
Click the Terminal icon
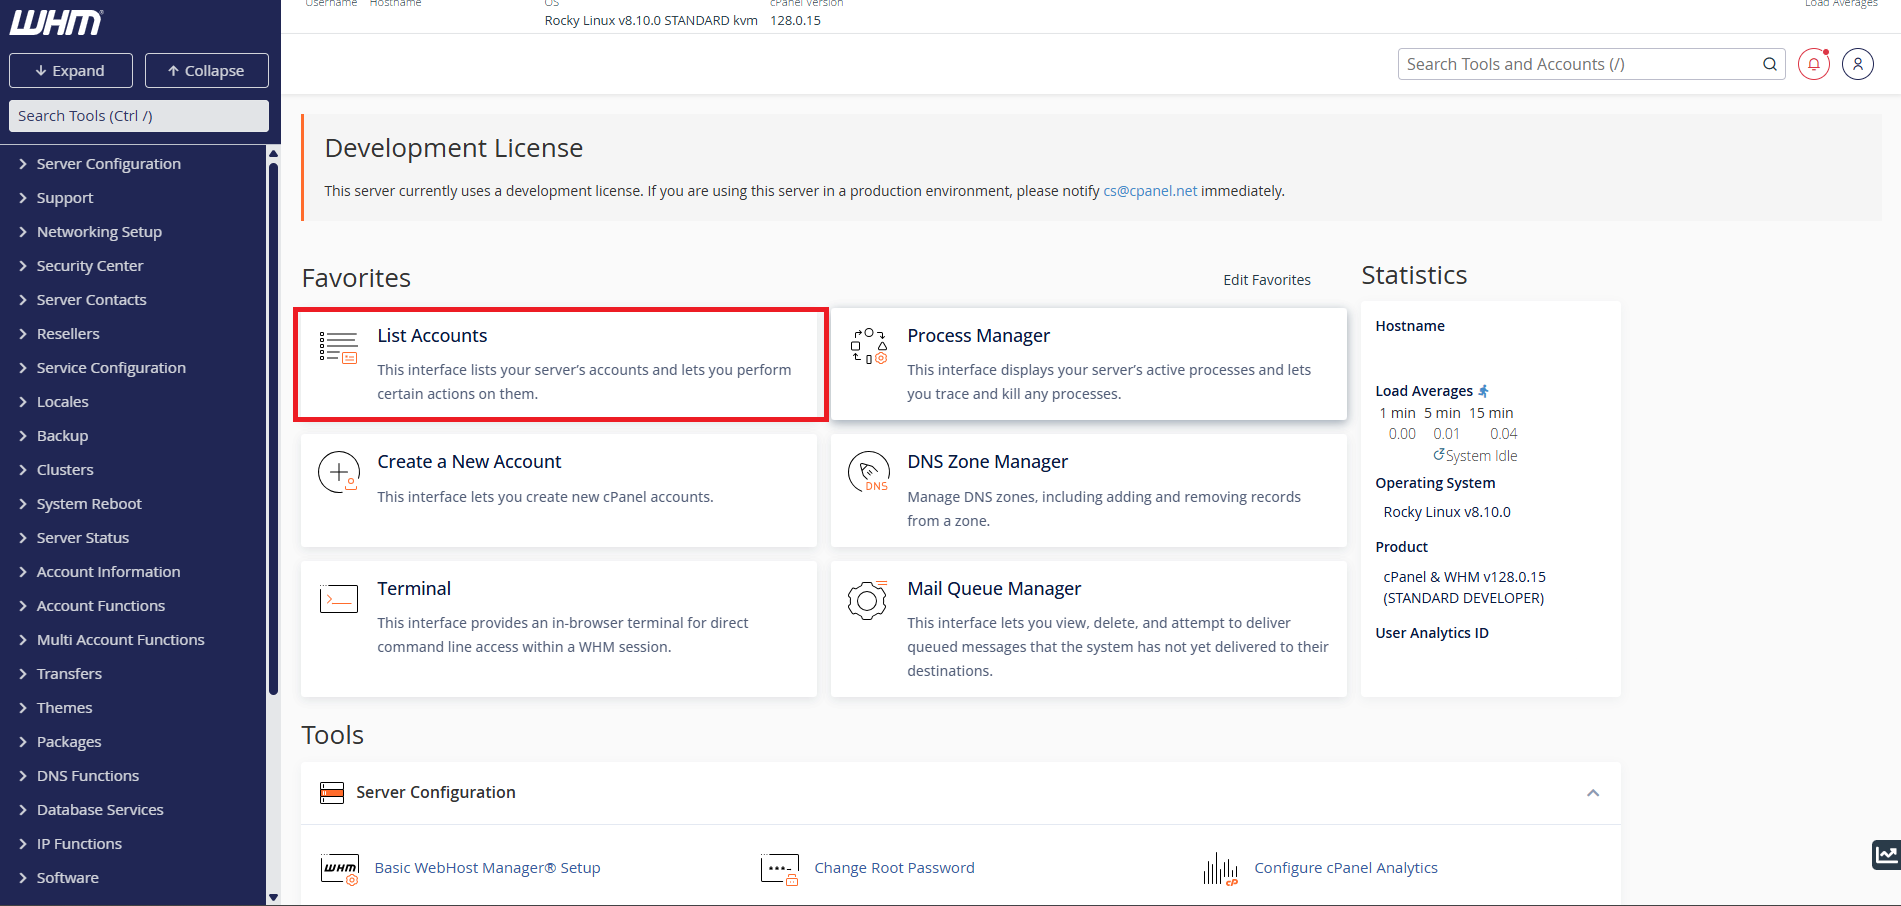tap(338, 598)
